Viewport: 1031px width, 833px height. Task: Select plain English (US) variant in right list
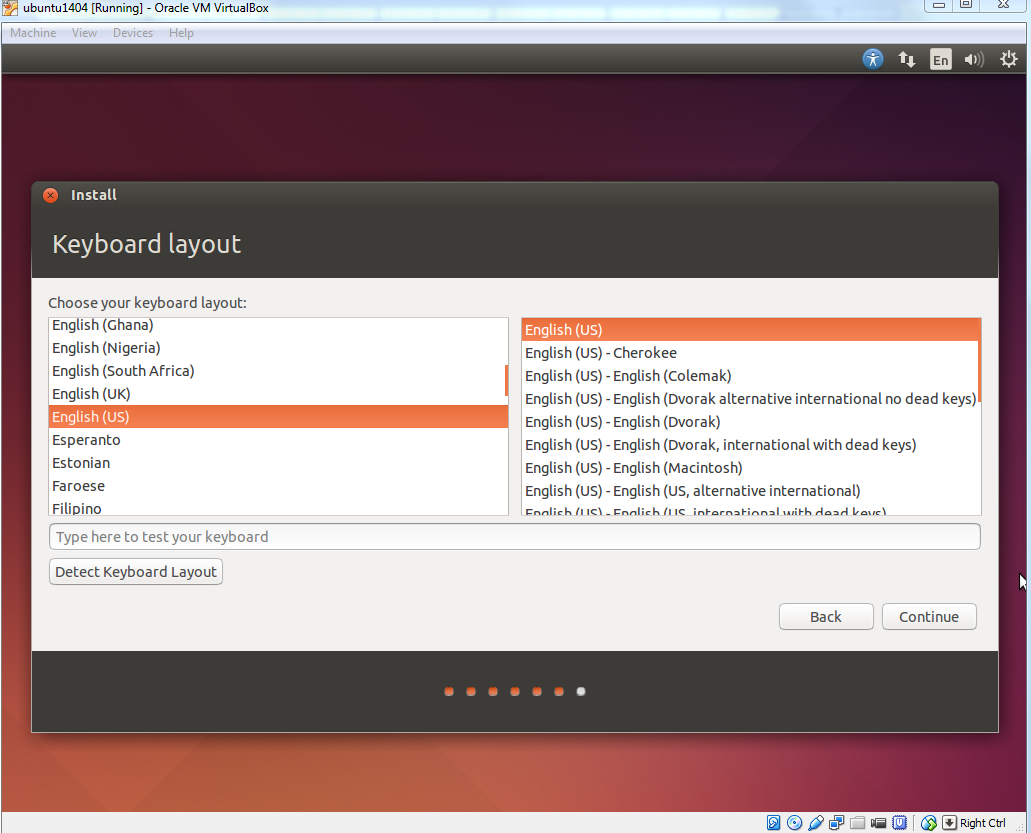coord(751,330)
